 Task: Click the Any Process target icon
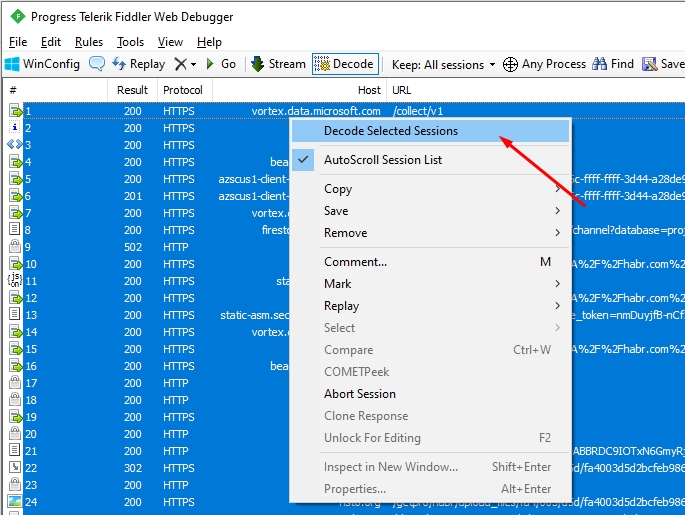[510, 64]
